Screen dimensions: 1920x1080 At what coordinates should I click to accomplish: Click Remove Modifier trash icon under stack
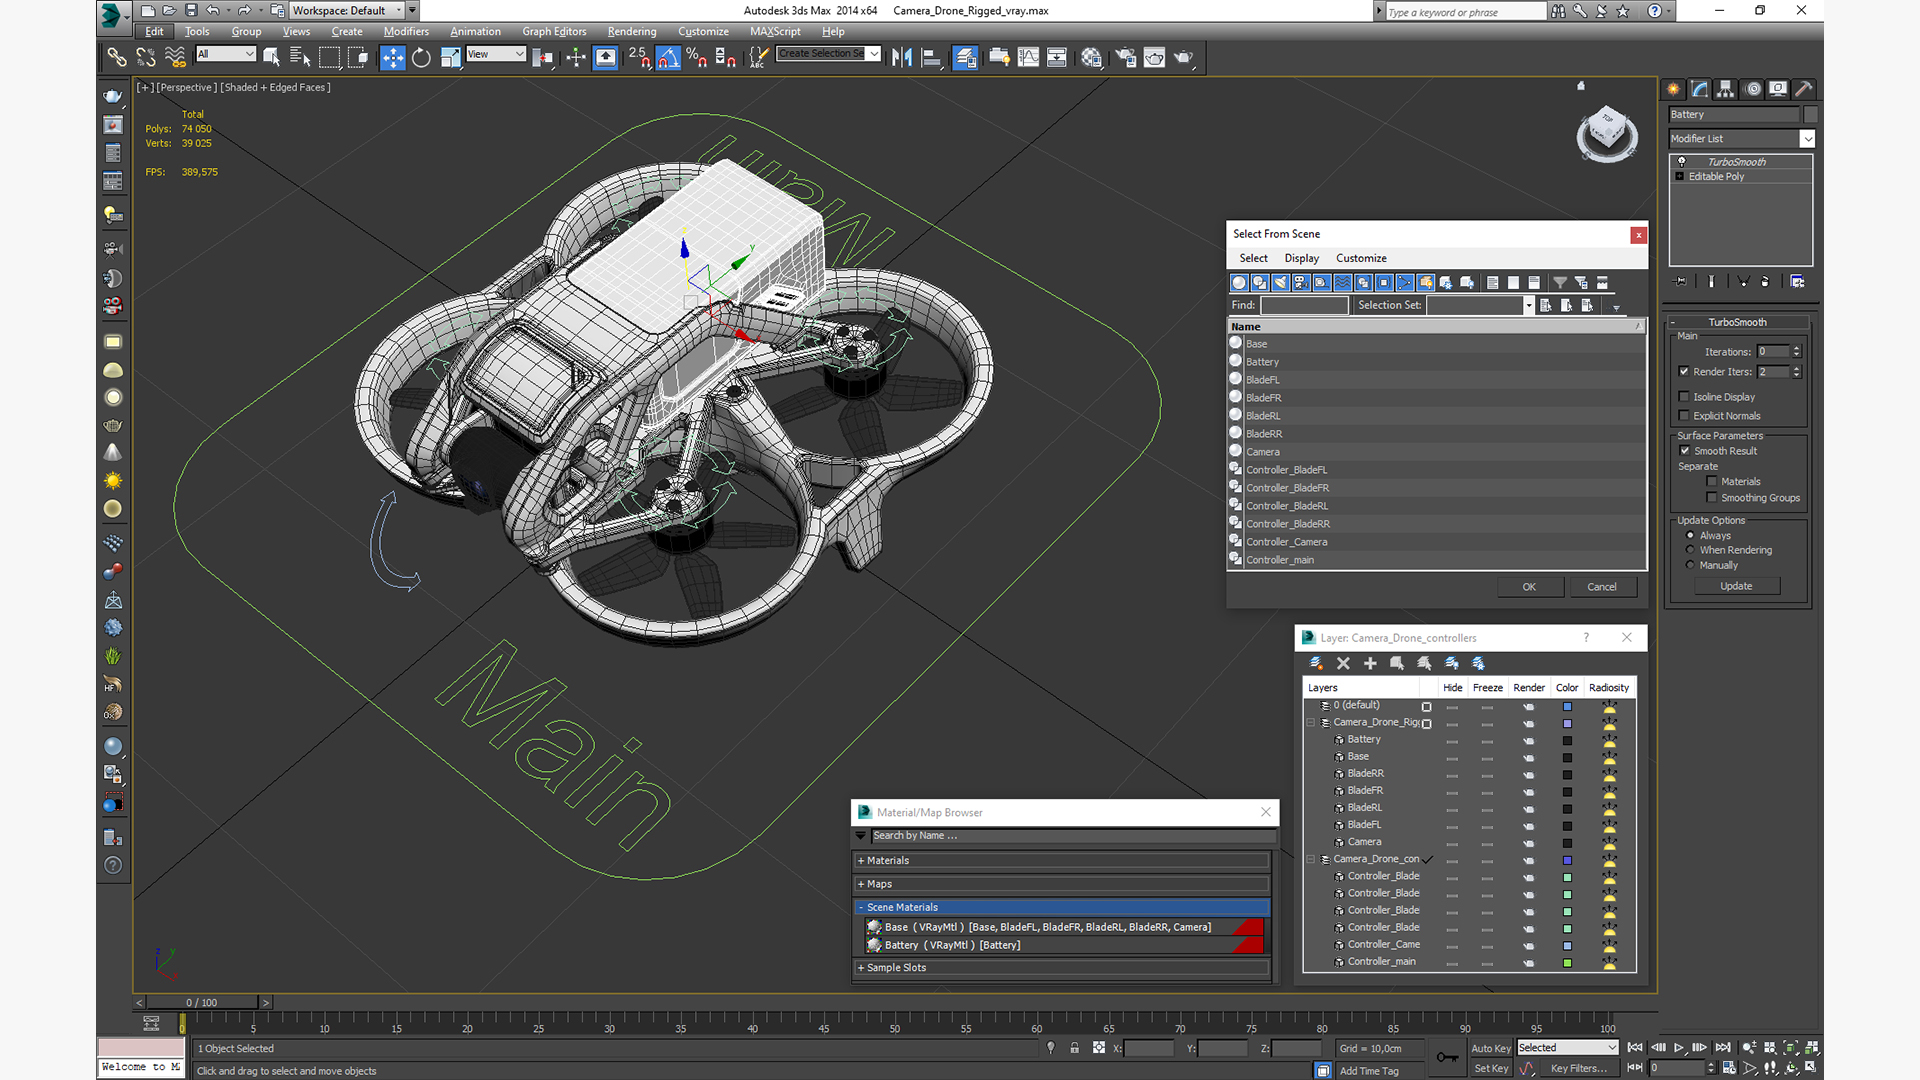tap(1765, 282)
